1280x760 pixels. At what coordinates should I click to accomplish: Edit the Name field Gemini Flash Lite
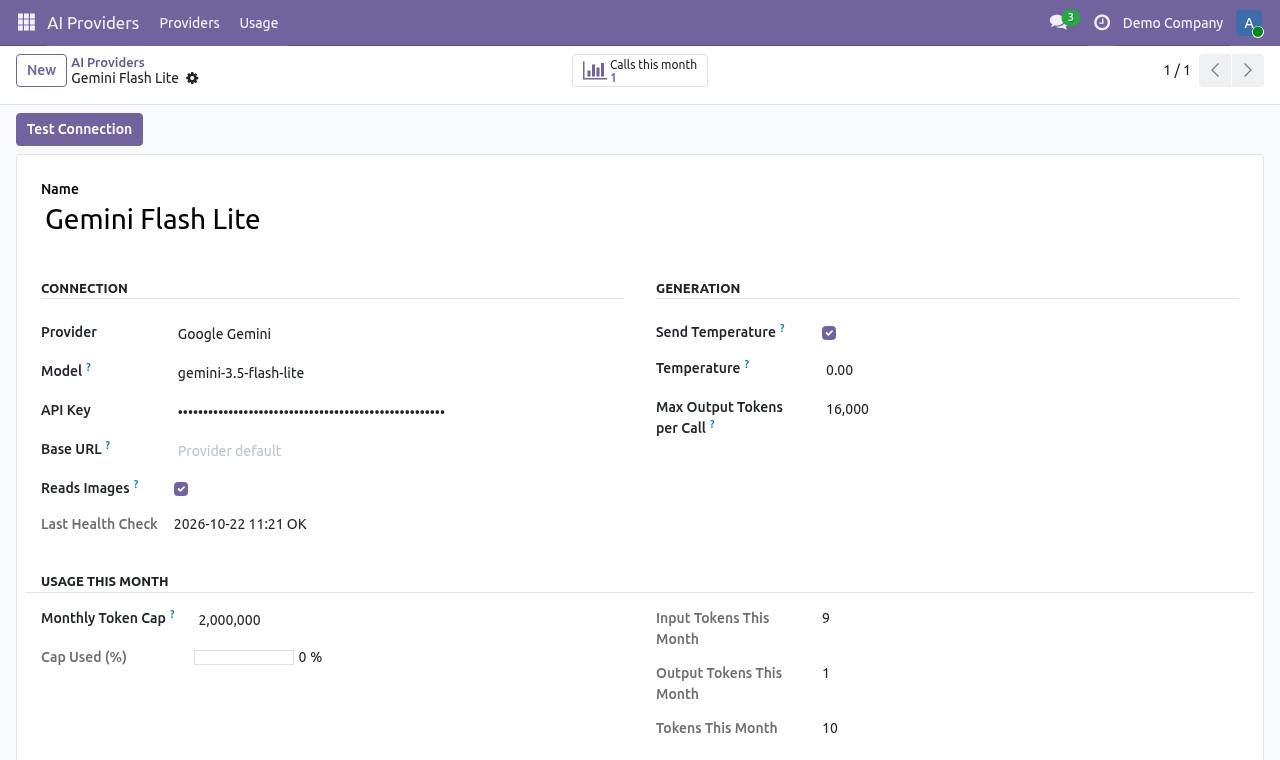pyautogui.click(x=640, y=219)
